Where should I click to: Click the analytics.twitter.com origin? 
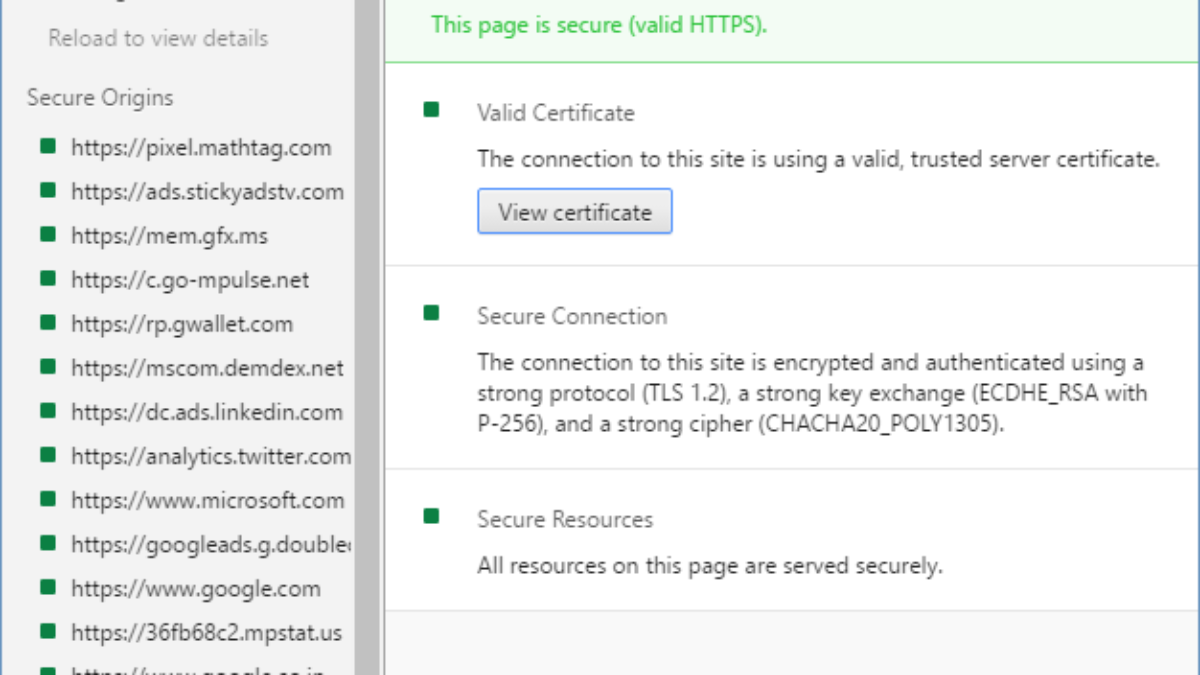point(210,456)
